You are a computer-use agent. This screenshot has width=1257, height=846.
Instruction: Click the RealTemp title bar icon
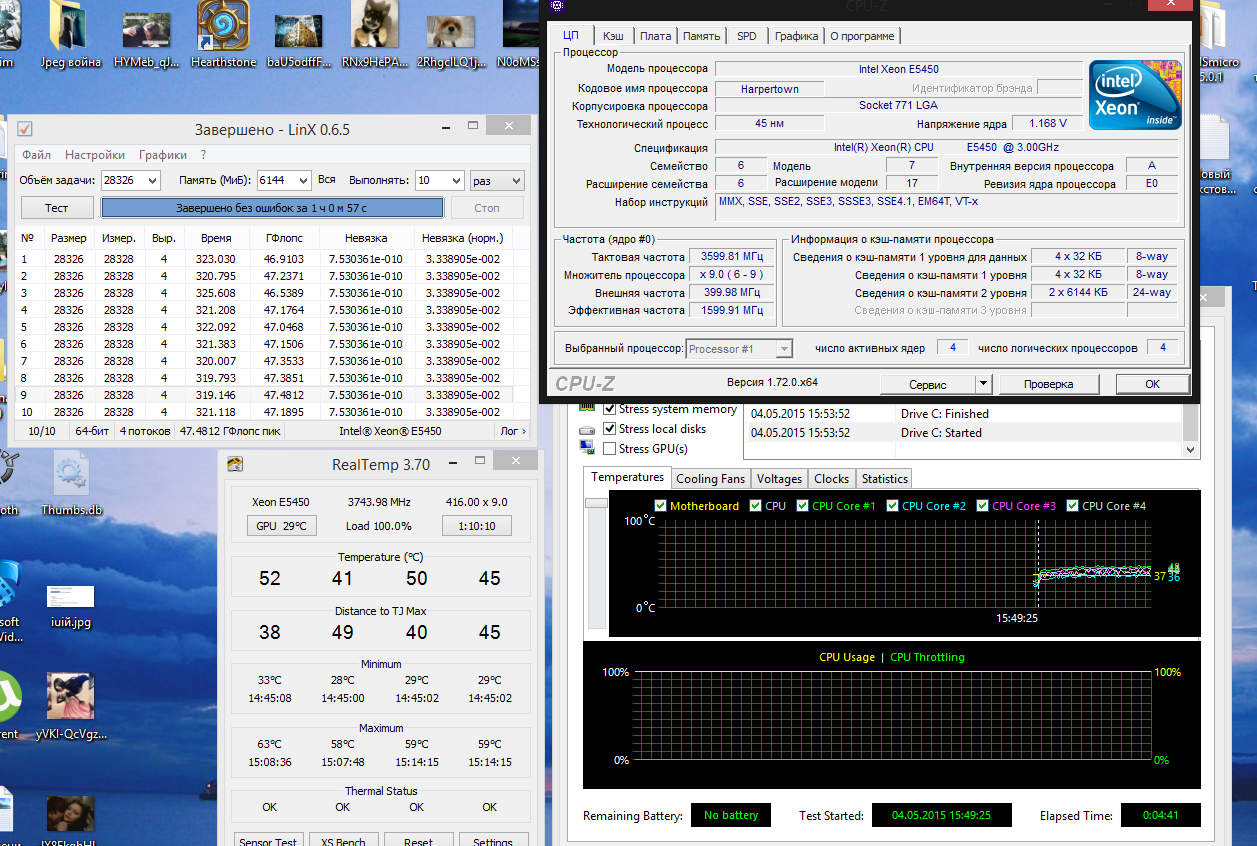[234, 464]
